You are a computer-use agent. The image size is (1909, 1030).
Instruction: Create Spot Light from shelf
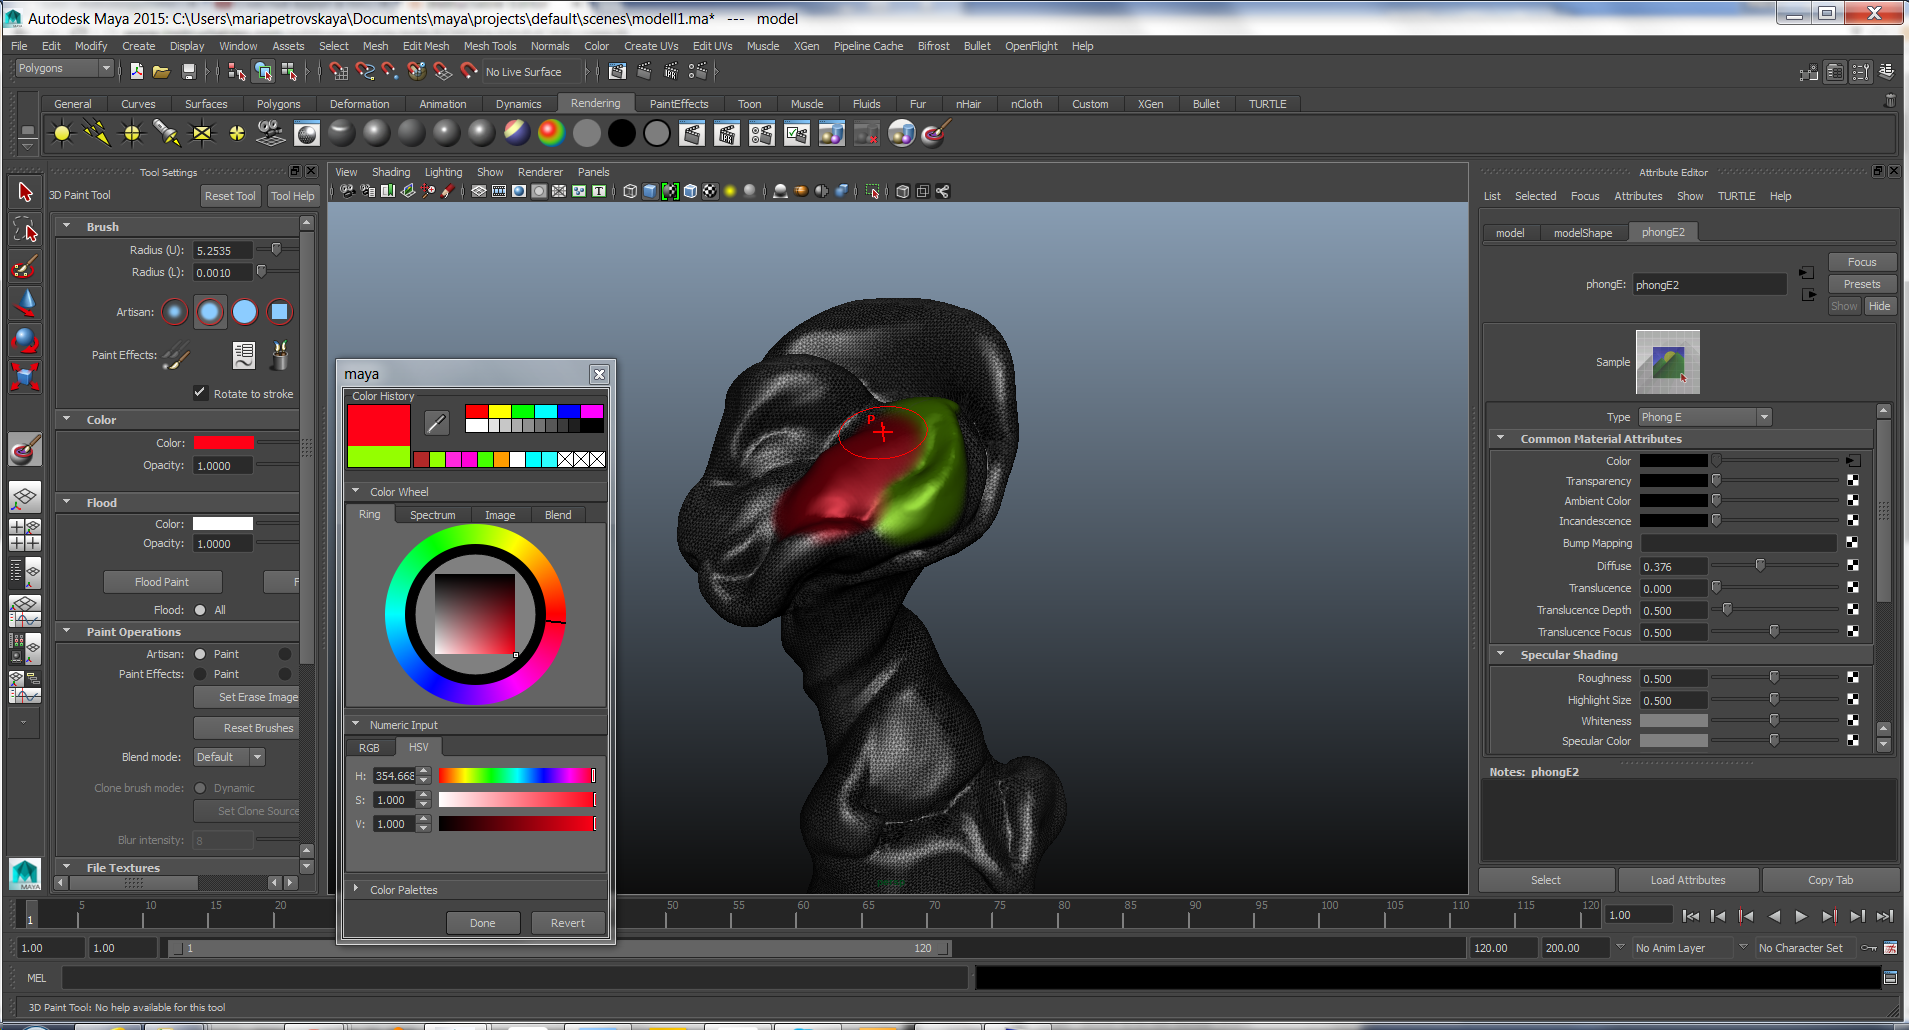tap(166, 133)
